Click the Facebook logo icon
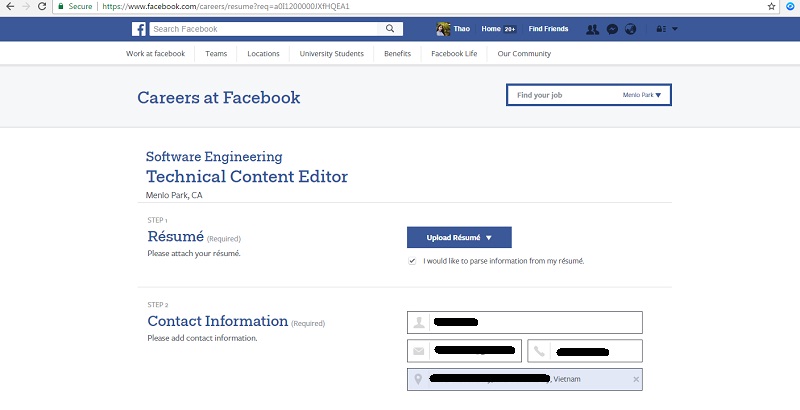This screenshot has height=410, width=800. [x=139, y=29]
